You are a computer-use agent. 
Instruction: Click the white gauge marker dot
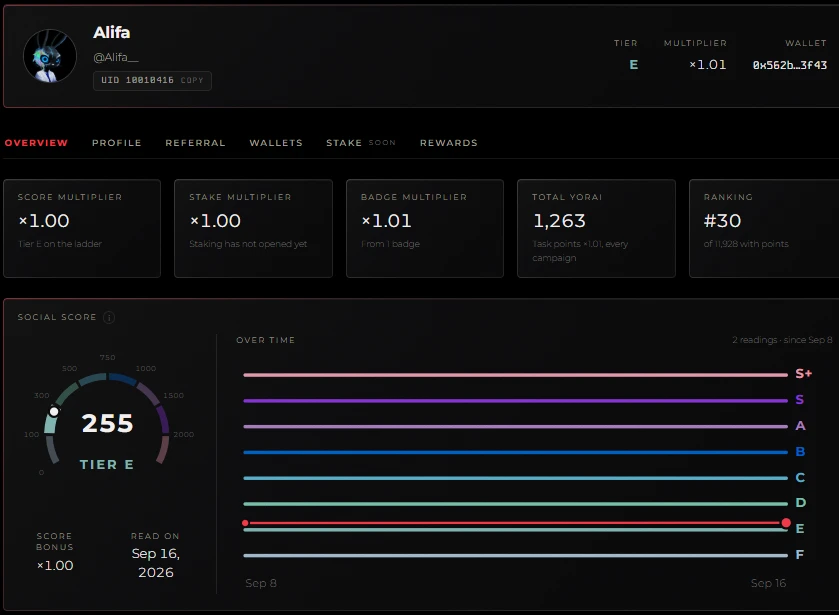pyautogui.click(x=54, y=412)
